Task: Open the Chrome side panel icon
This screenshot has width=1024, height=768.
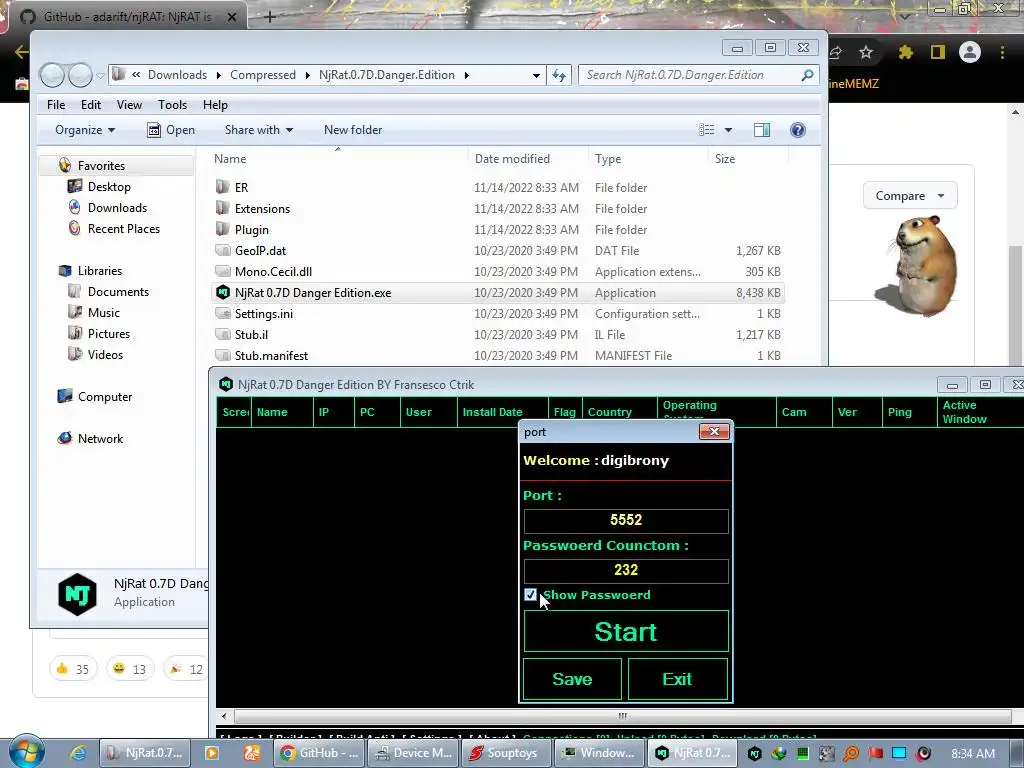Action: pyautogui.click(x=938, y=52)
